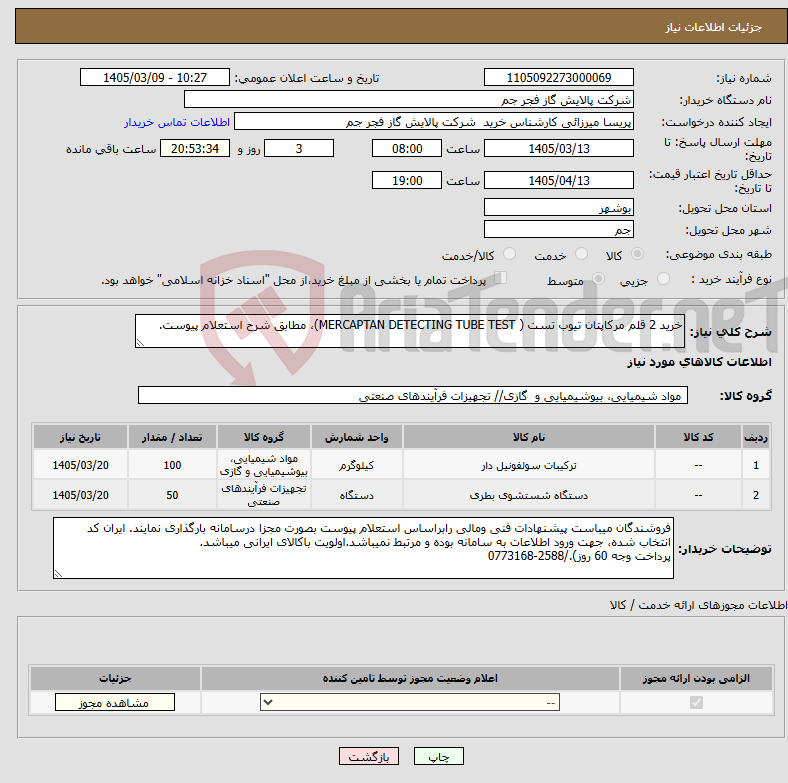Click the جزئیات اطلاعات نیاز page title
This screenshot has width=788, height=783.
pyautogui.click(x=713, y=27)
